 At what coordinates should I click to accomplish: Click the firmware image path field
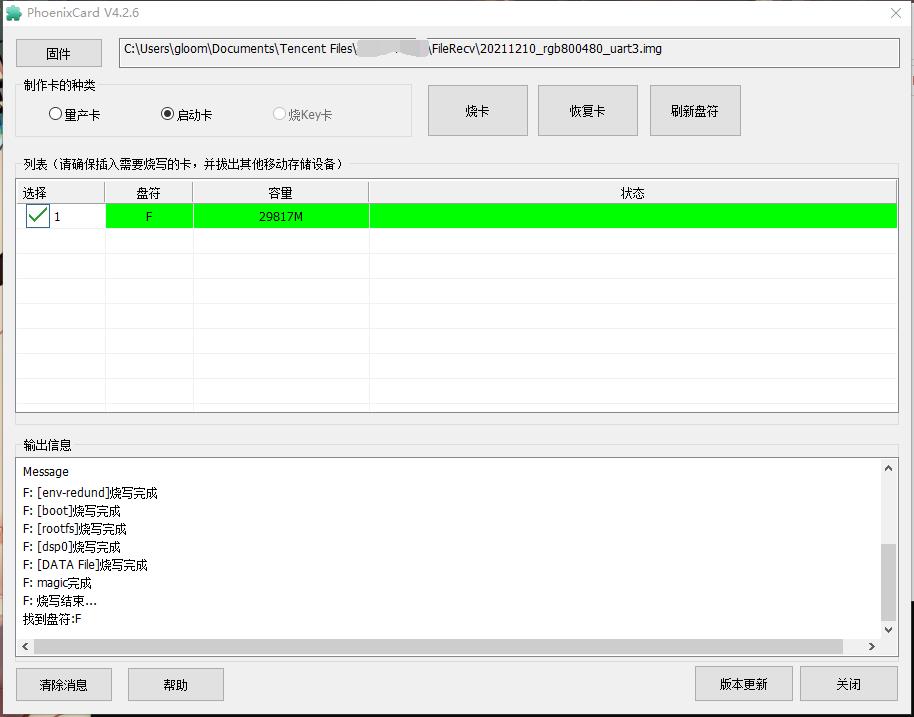pos(508,53)
